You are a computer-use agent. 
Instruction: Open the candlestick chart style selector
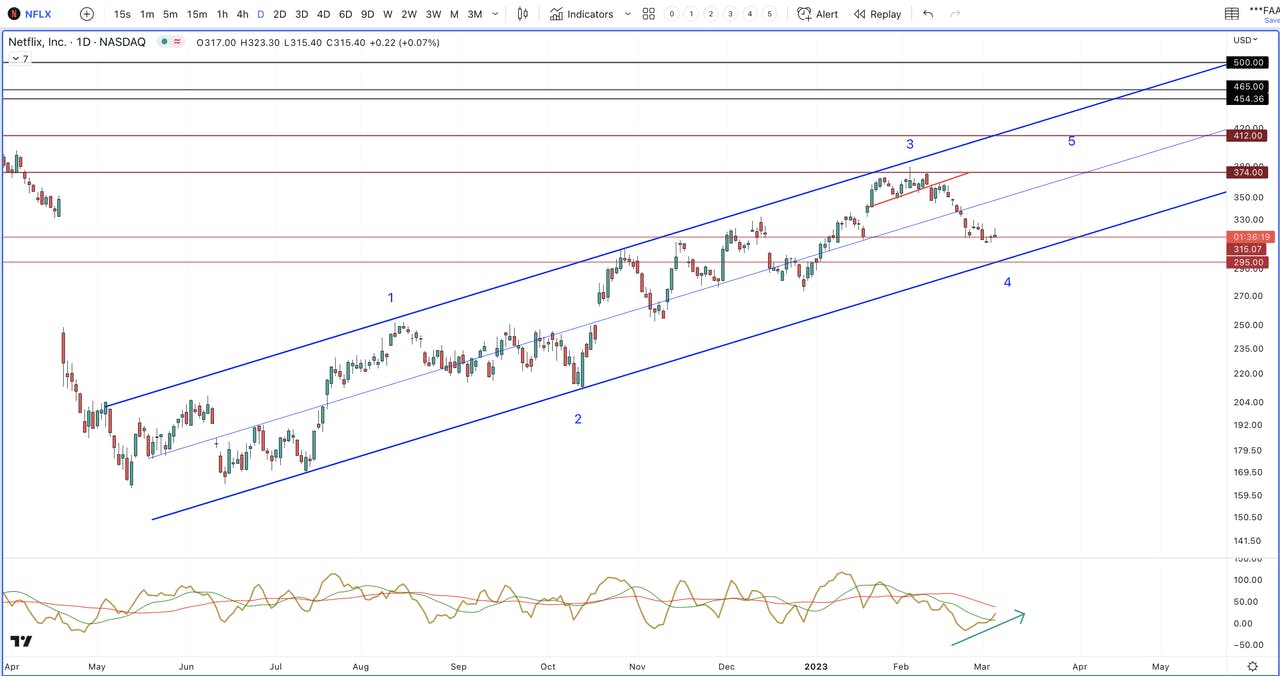coord(523,14)
